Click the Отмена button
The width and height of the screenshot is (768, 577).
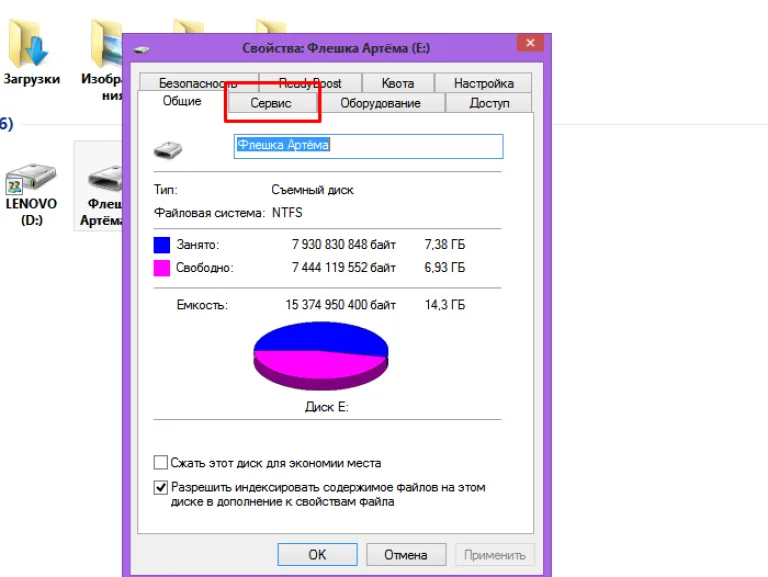(406, 554)
